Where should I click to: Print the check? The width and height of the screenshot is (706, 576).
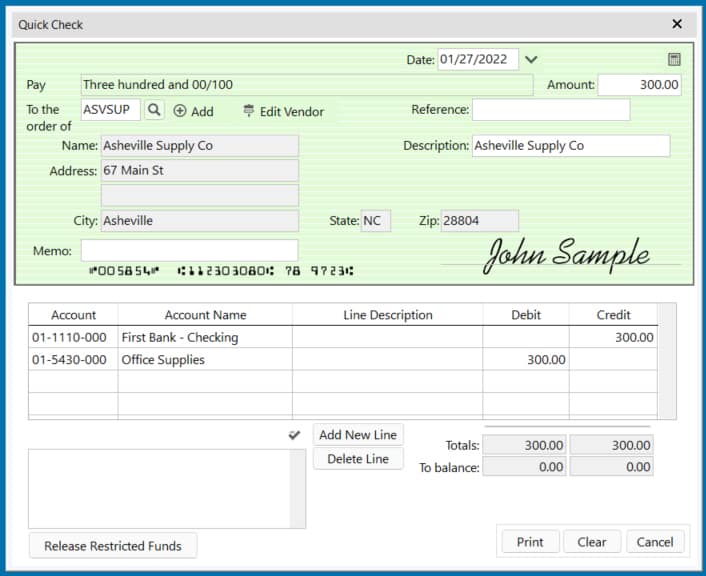coord(530,542)
